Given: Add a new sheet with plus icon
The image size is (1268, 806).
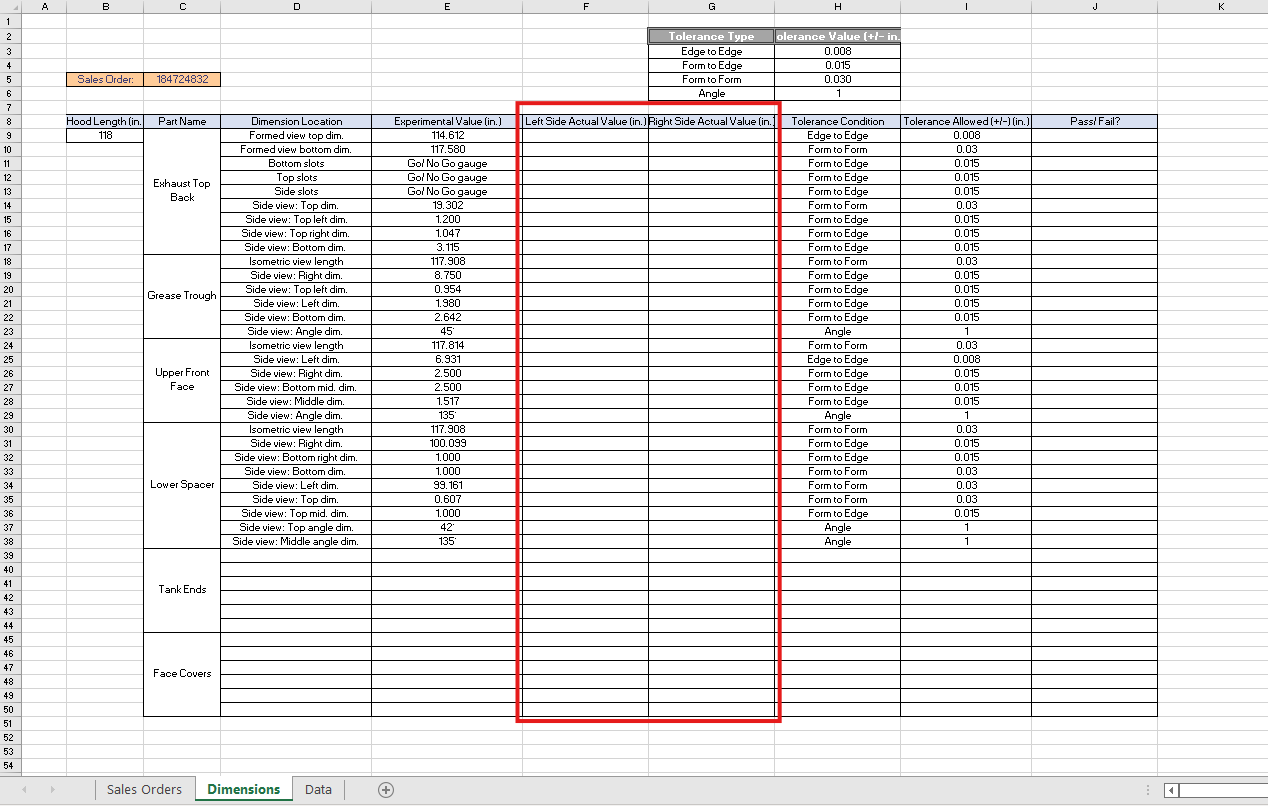Looking at the screenshot, I should tap(386, 790).
